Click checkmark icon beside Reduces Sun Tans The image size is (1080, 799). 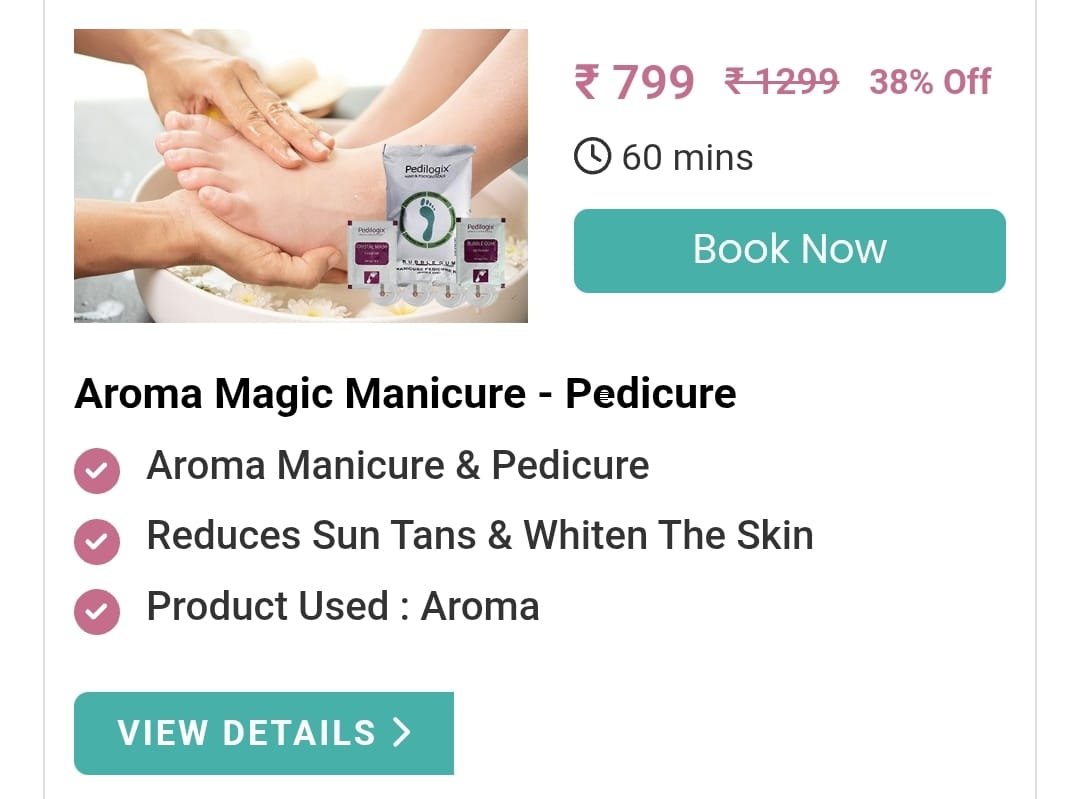point(97,541)
